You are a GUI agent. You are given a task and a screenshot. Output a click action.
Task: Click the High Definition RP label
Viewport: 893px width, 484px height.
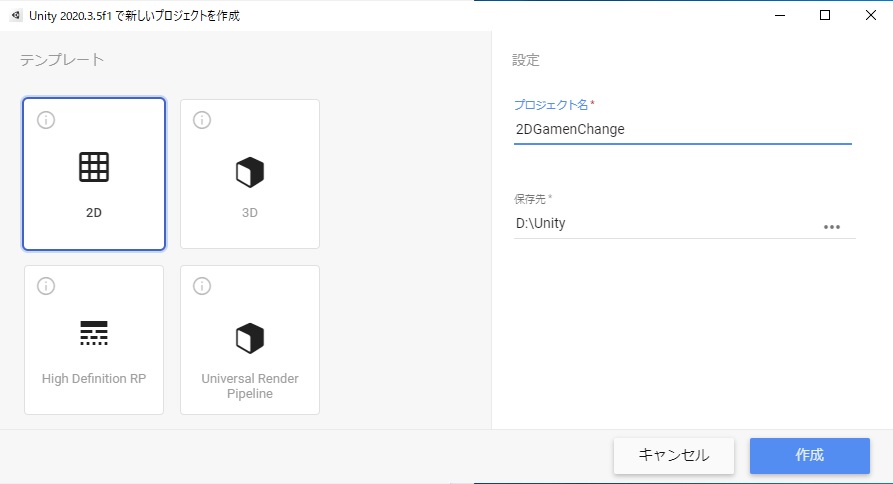(x=94, y=379)
